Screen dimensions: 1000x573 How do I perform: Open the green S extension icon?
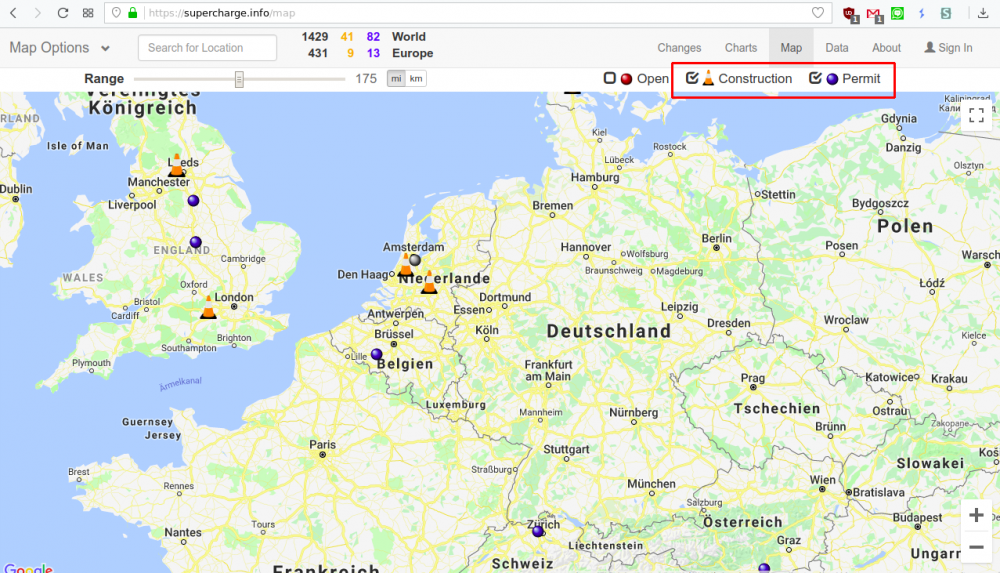tap(946, 13)
